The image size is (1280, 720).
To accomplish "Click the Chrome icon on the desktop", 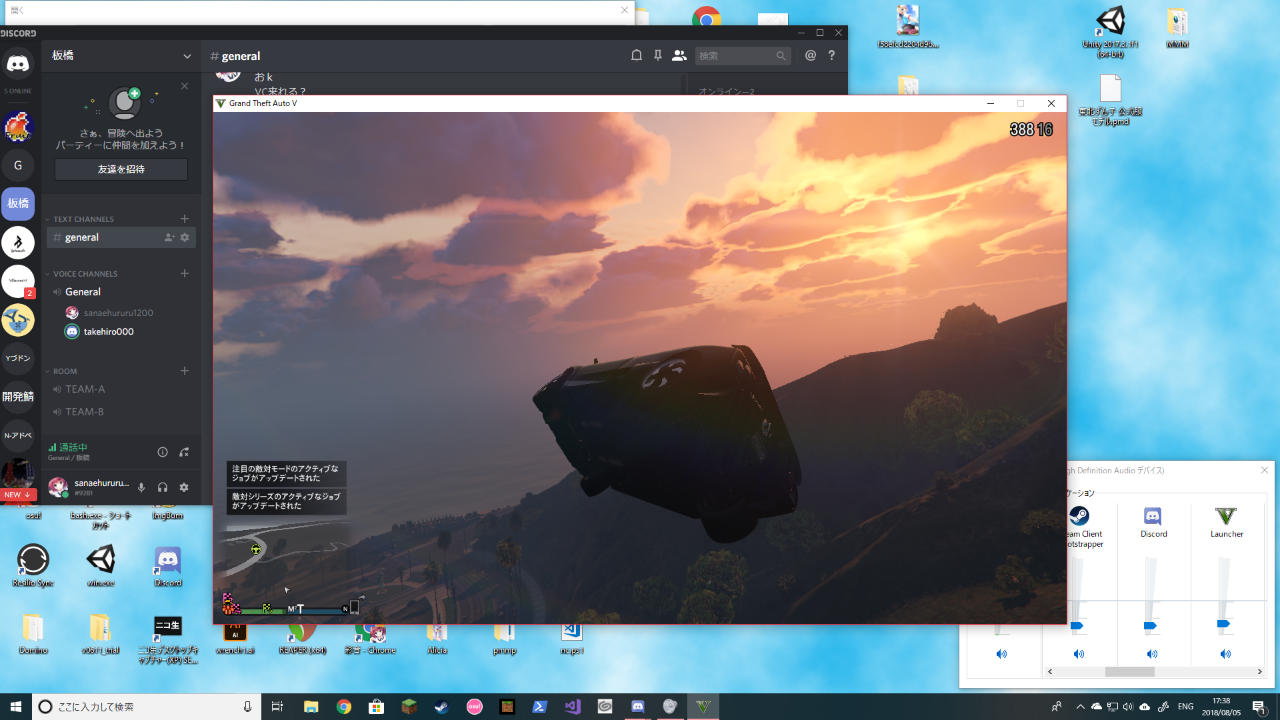I will click(x=707, y=17).
